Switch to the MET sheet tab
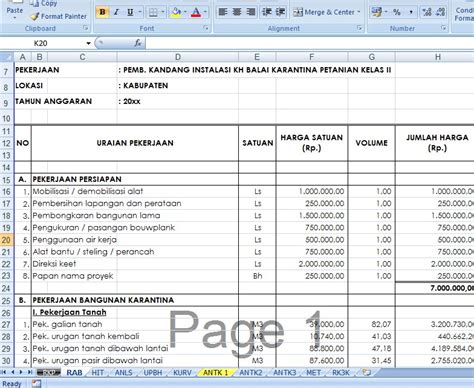Image resolution: width=474 pixels, height=388 pixels. [x=313, y=372]
